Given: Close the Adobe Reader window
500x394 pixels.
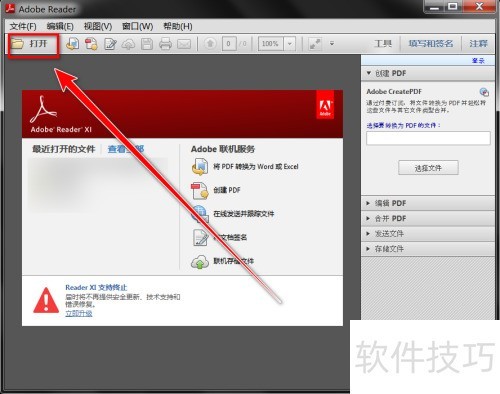Looking at the screenshot, I should click(479, 7).
